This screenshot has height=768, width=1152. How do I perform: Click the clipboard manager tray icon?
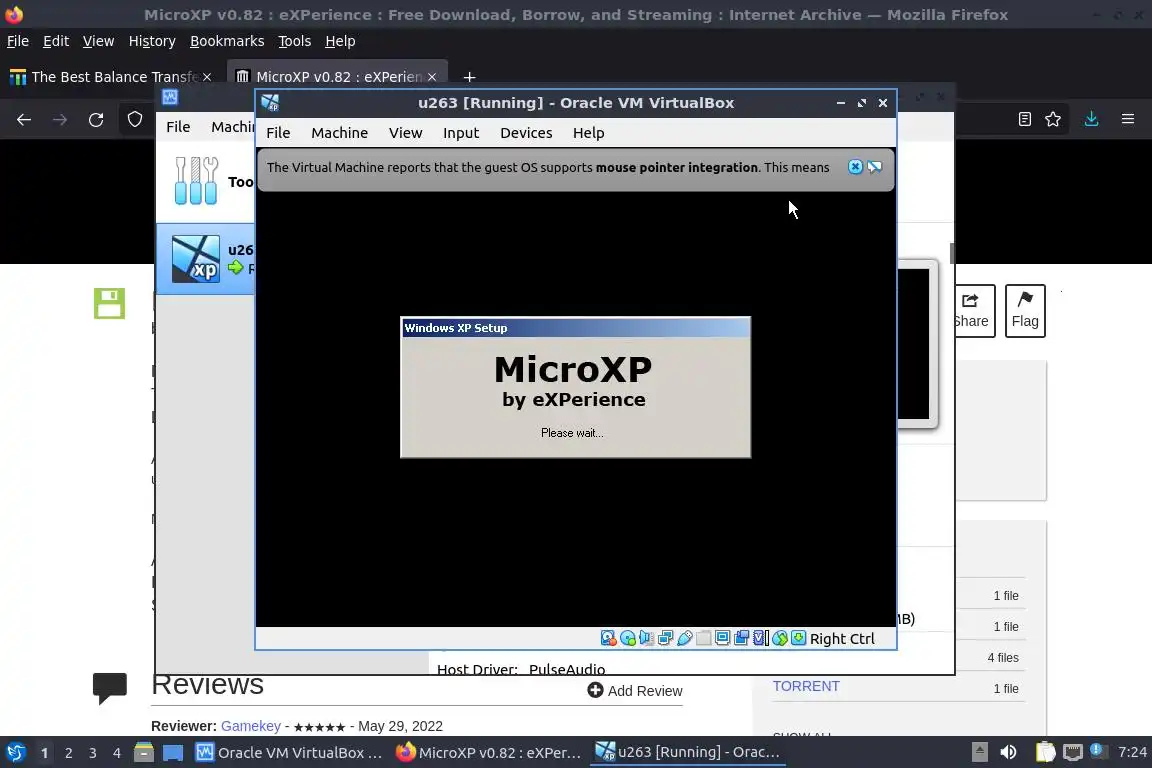[1045, 752]
